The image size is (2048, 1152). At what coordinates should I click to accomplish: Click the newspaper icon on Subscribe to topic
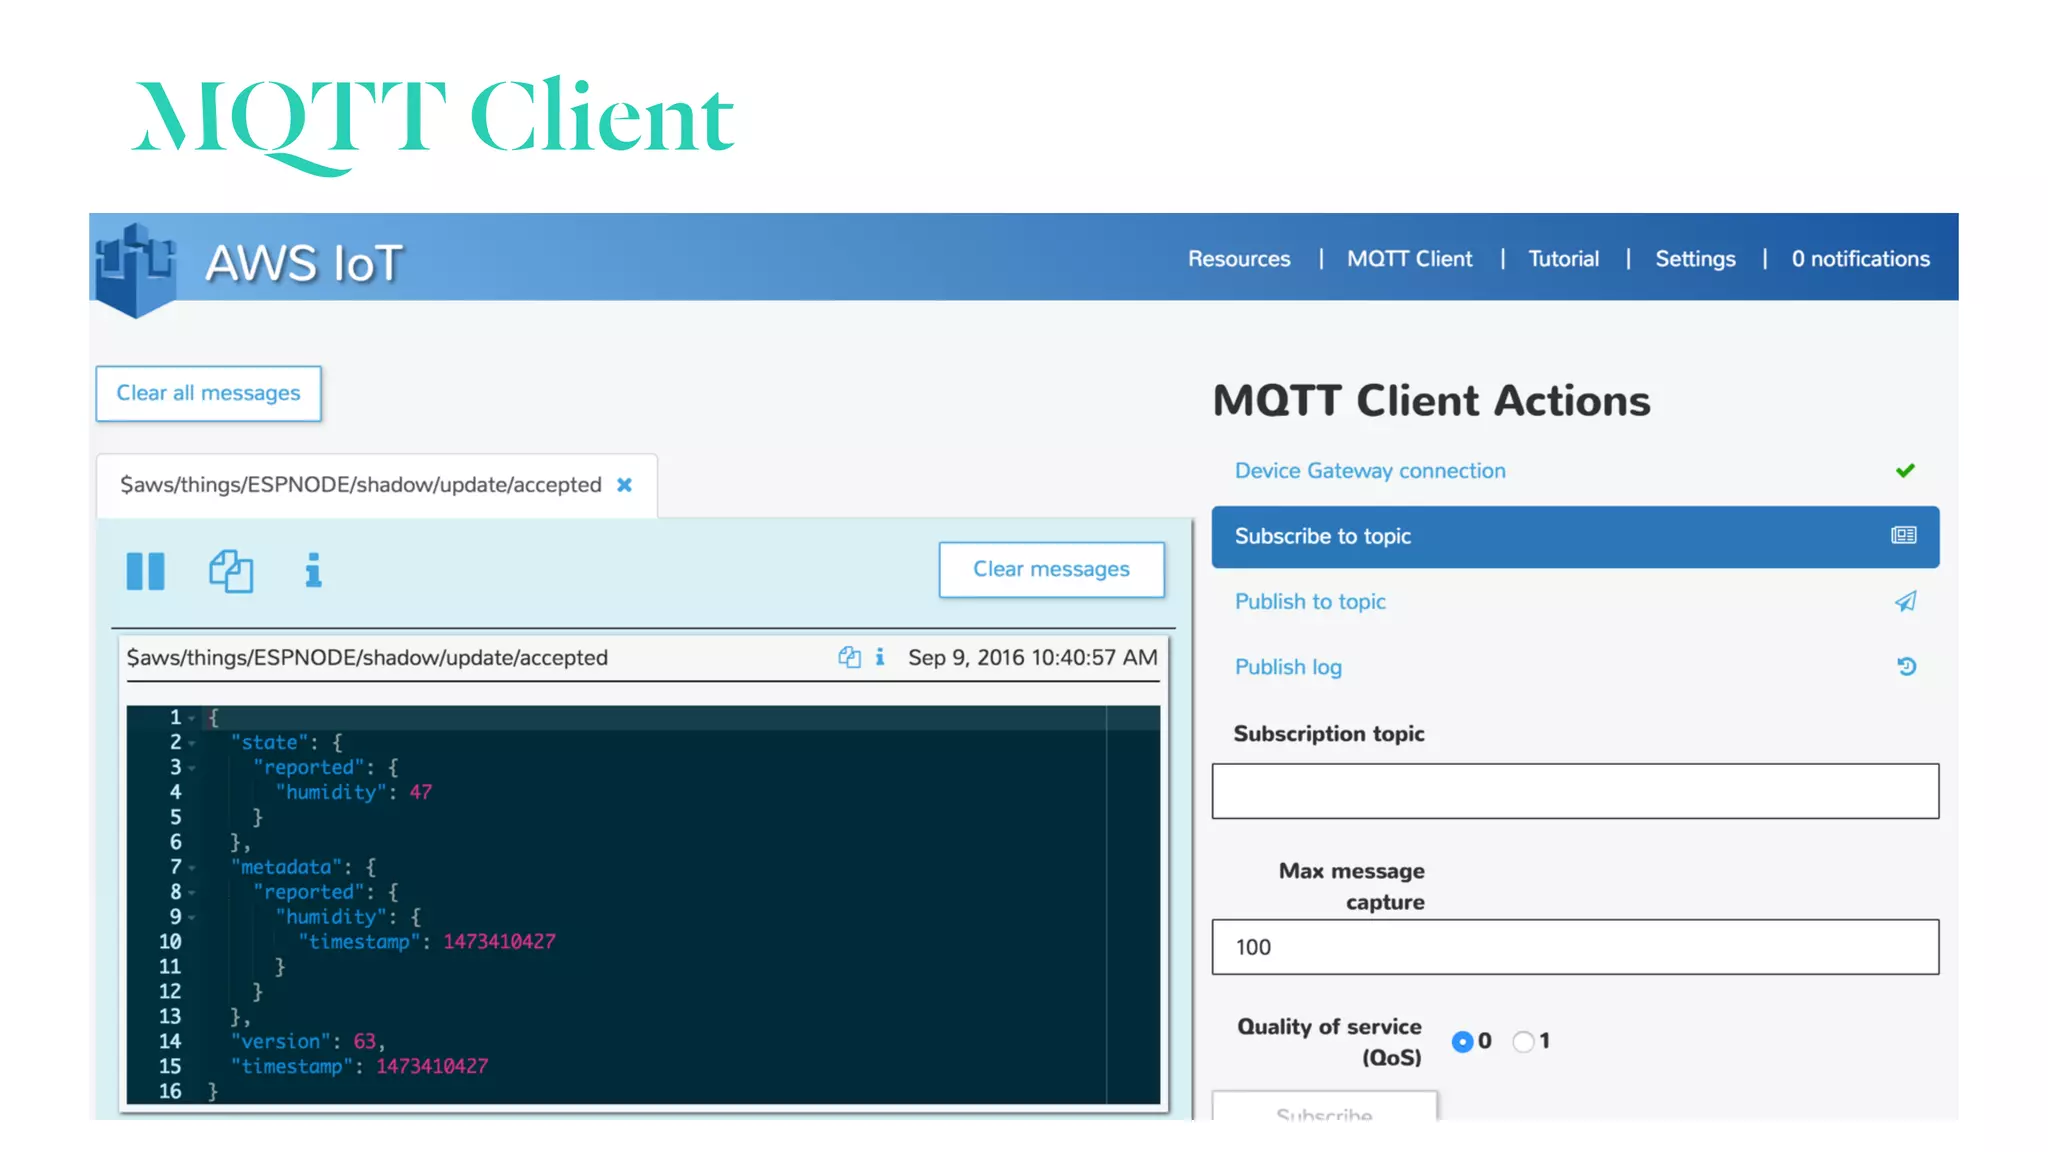pyautogui.click(x=1903, y=536)
